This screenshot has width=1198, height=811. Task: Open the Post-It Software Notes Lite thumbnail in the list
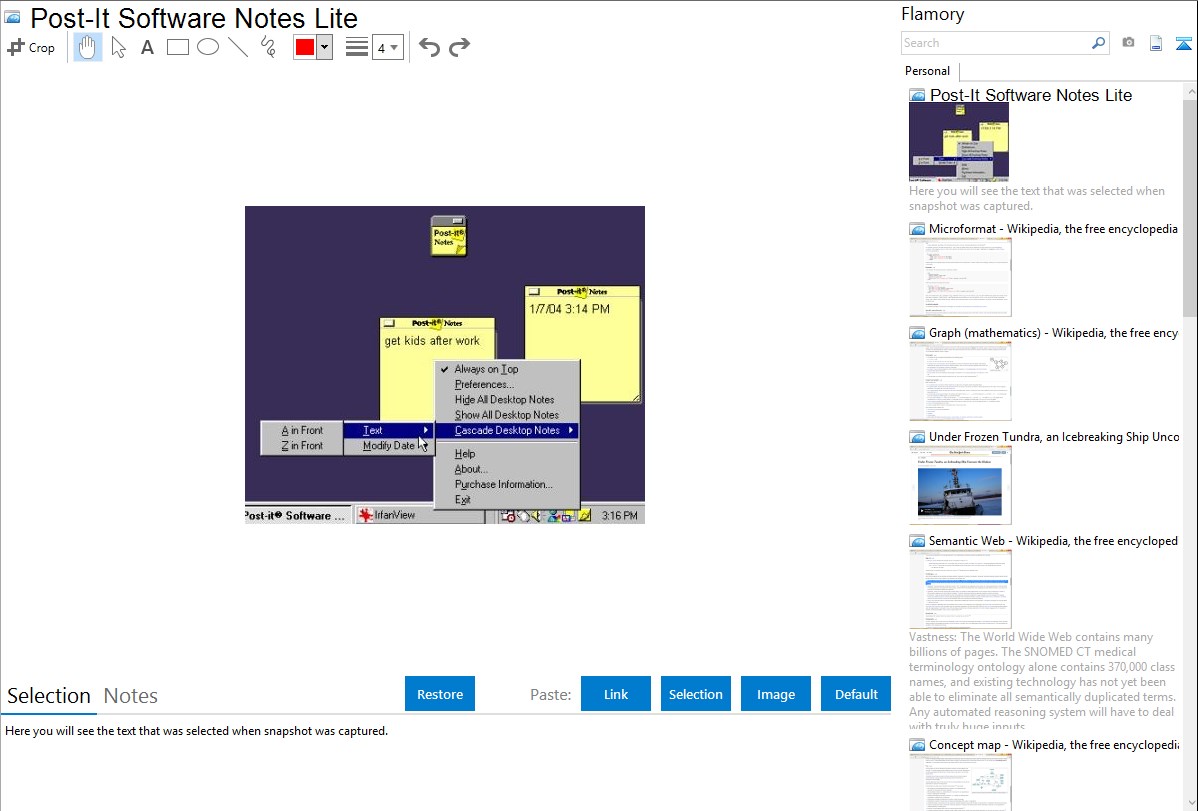(959, 142)
